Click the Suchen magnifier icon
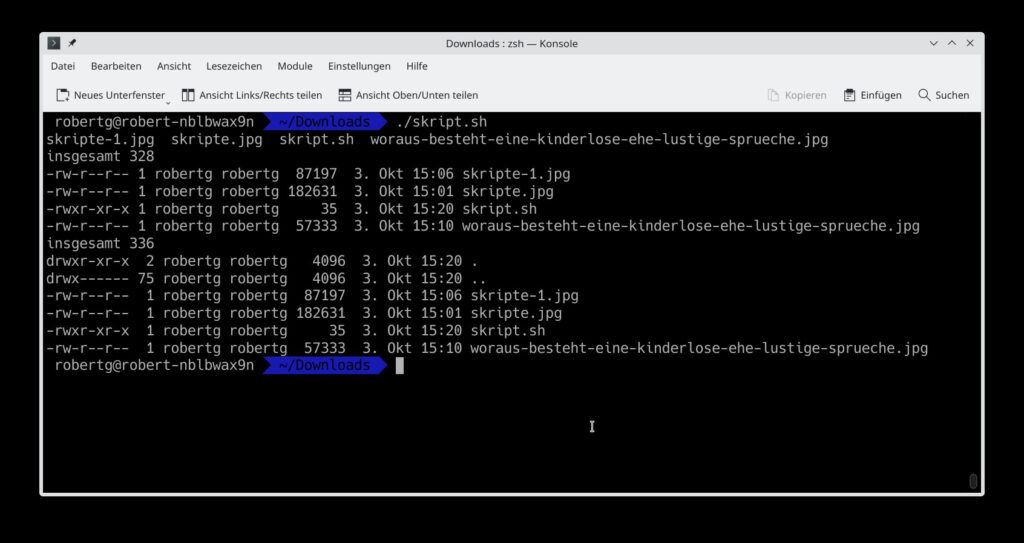Viewport: 1024px width, 543px height. click(x=924, y=95)
